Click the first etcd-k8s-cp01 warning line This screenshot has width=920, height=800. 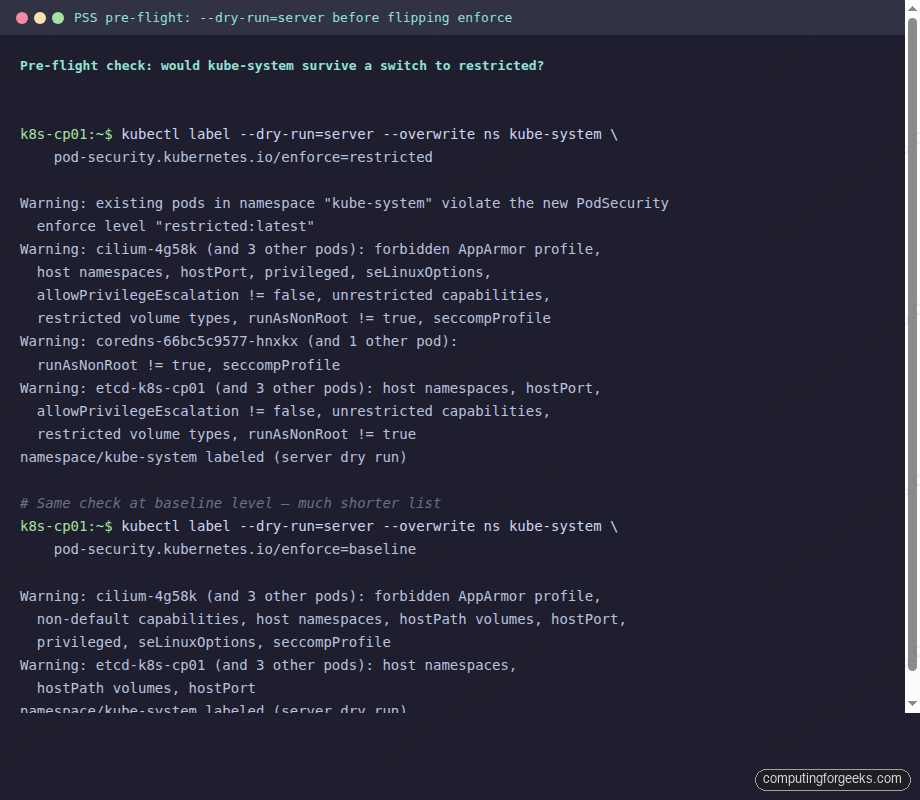click(310, 388)
